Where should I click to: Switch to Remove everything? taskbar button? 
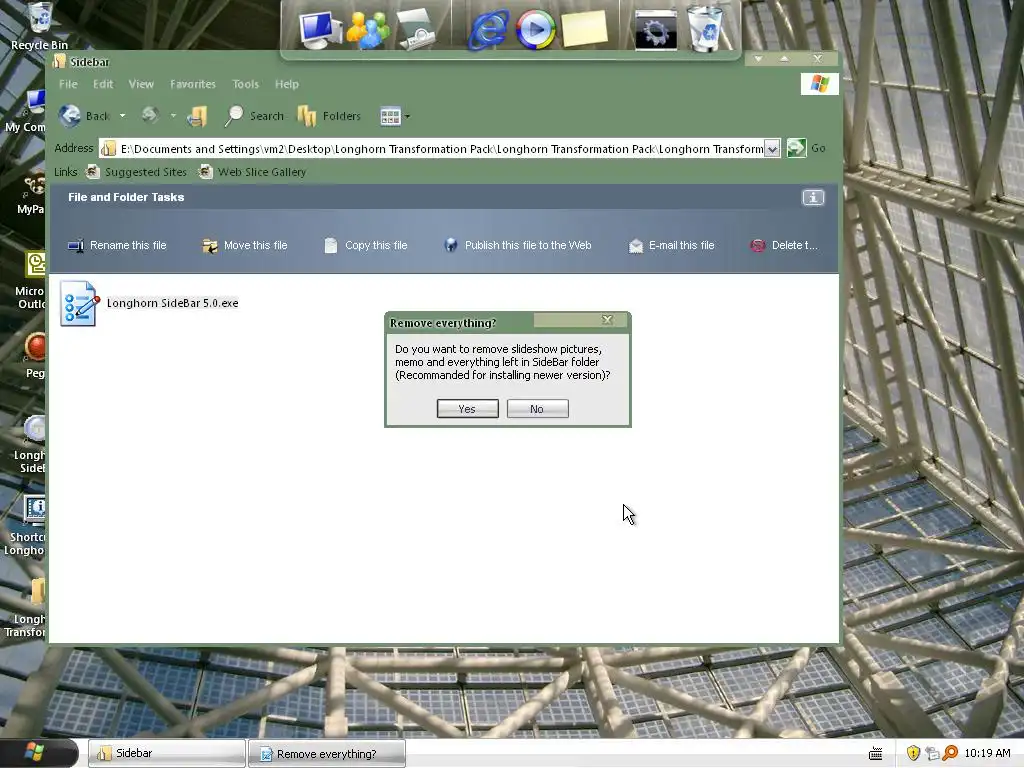point(327,754)
